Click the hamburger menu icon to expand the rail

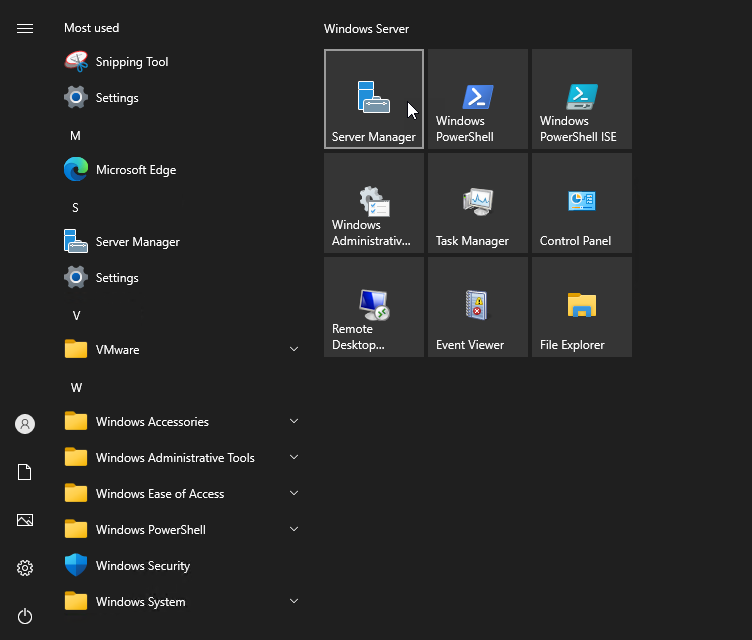coord(25,29)
